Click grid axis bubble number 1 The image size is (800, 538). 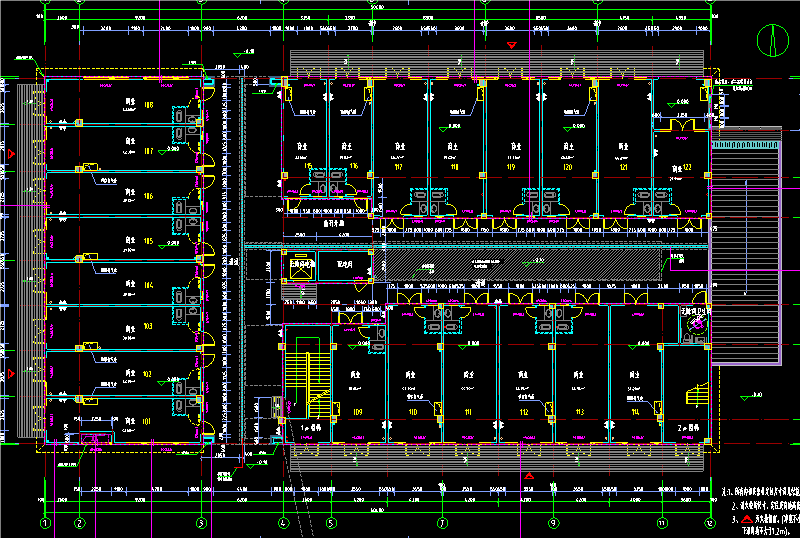(45, 523)
